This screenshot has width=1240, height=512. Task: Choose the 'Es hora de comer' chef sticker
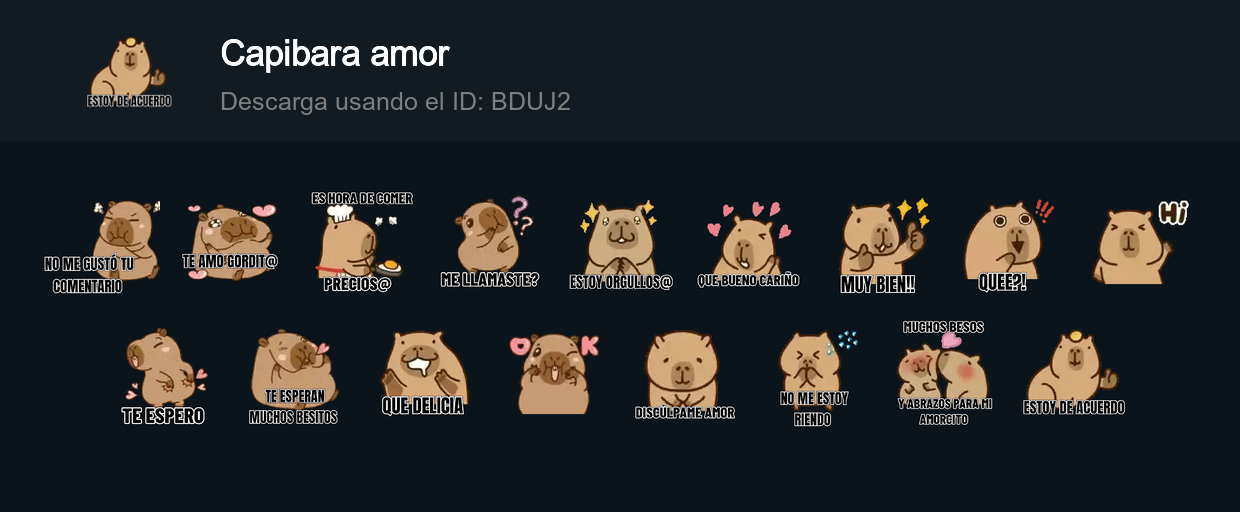360,241
